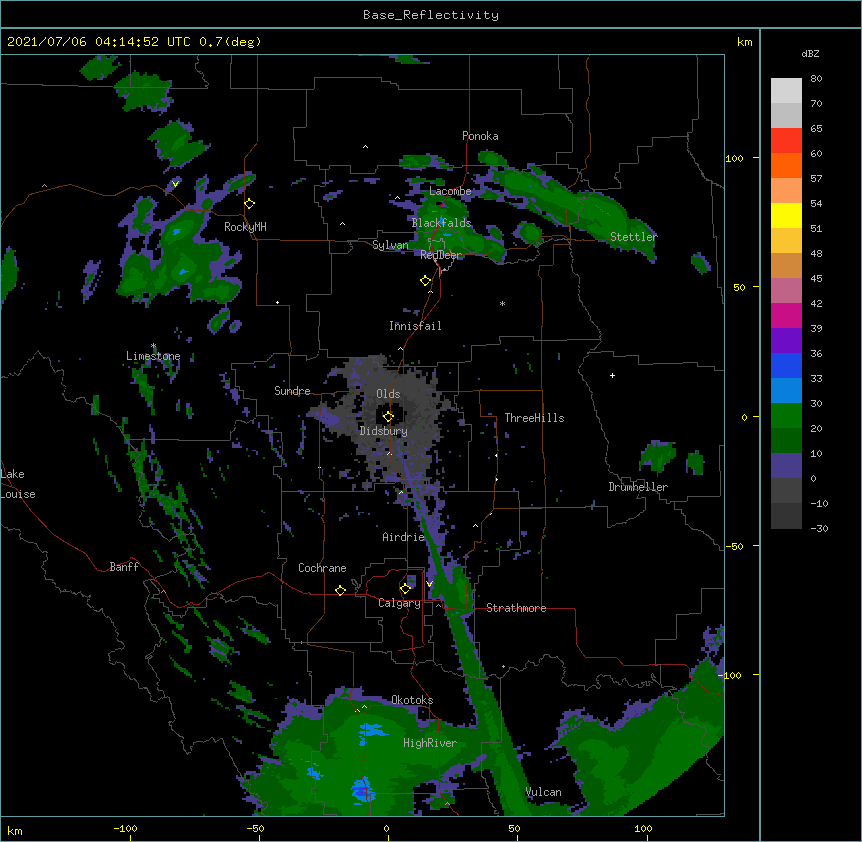
Task: Click the Lacombe city label
Action: (450, 191)
